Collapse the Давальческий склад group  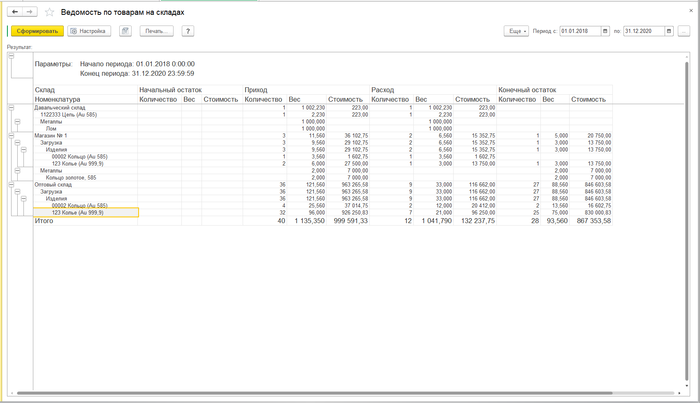click(x=10, y=107)
